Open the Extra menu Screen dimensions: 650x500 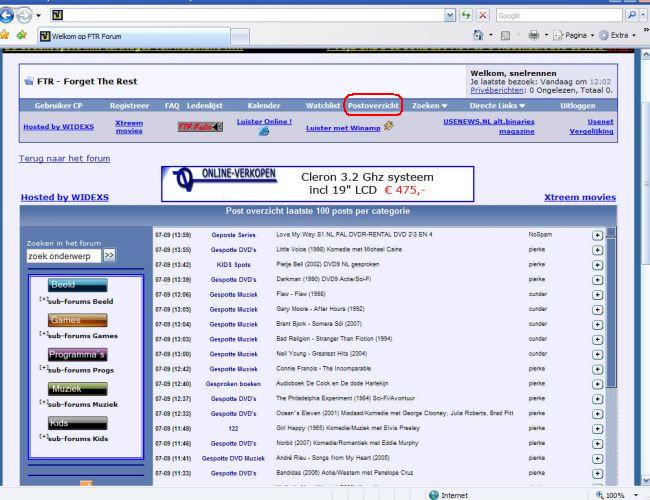618,36
